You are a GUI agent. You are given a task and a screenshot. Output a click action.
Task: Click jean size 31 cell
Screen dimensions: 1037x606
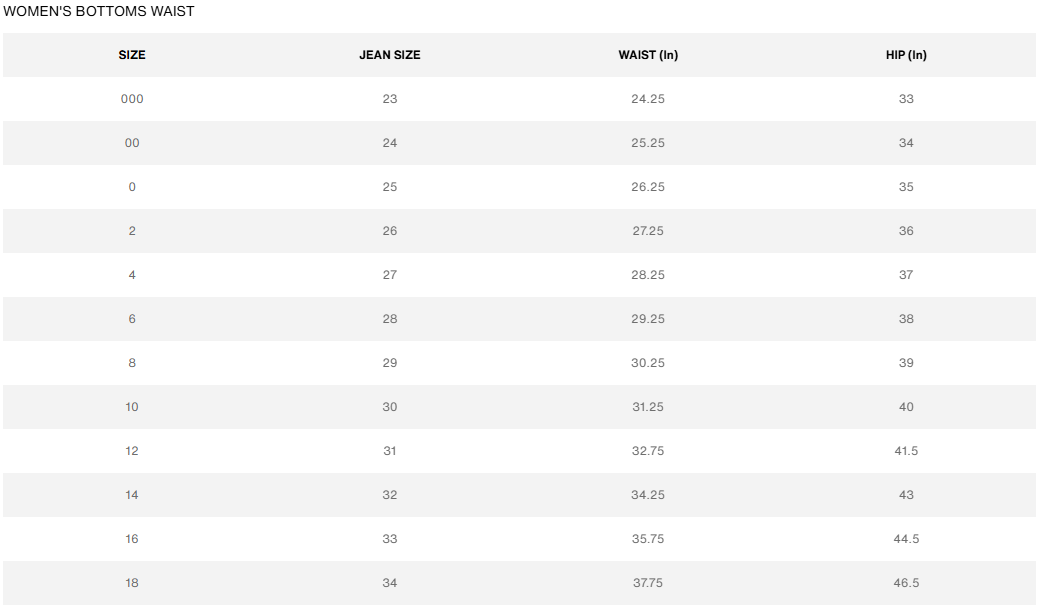390,451
